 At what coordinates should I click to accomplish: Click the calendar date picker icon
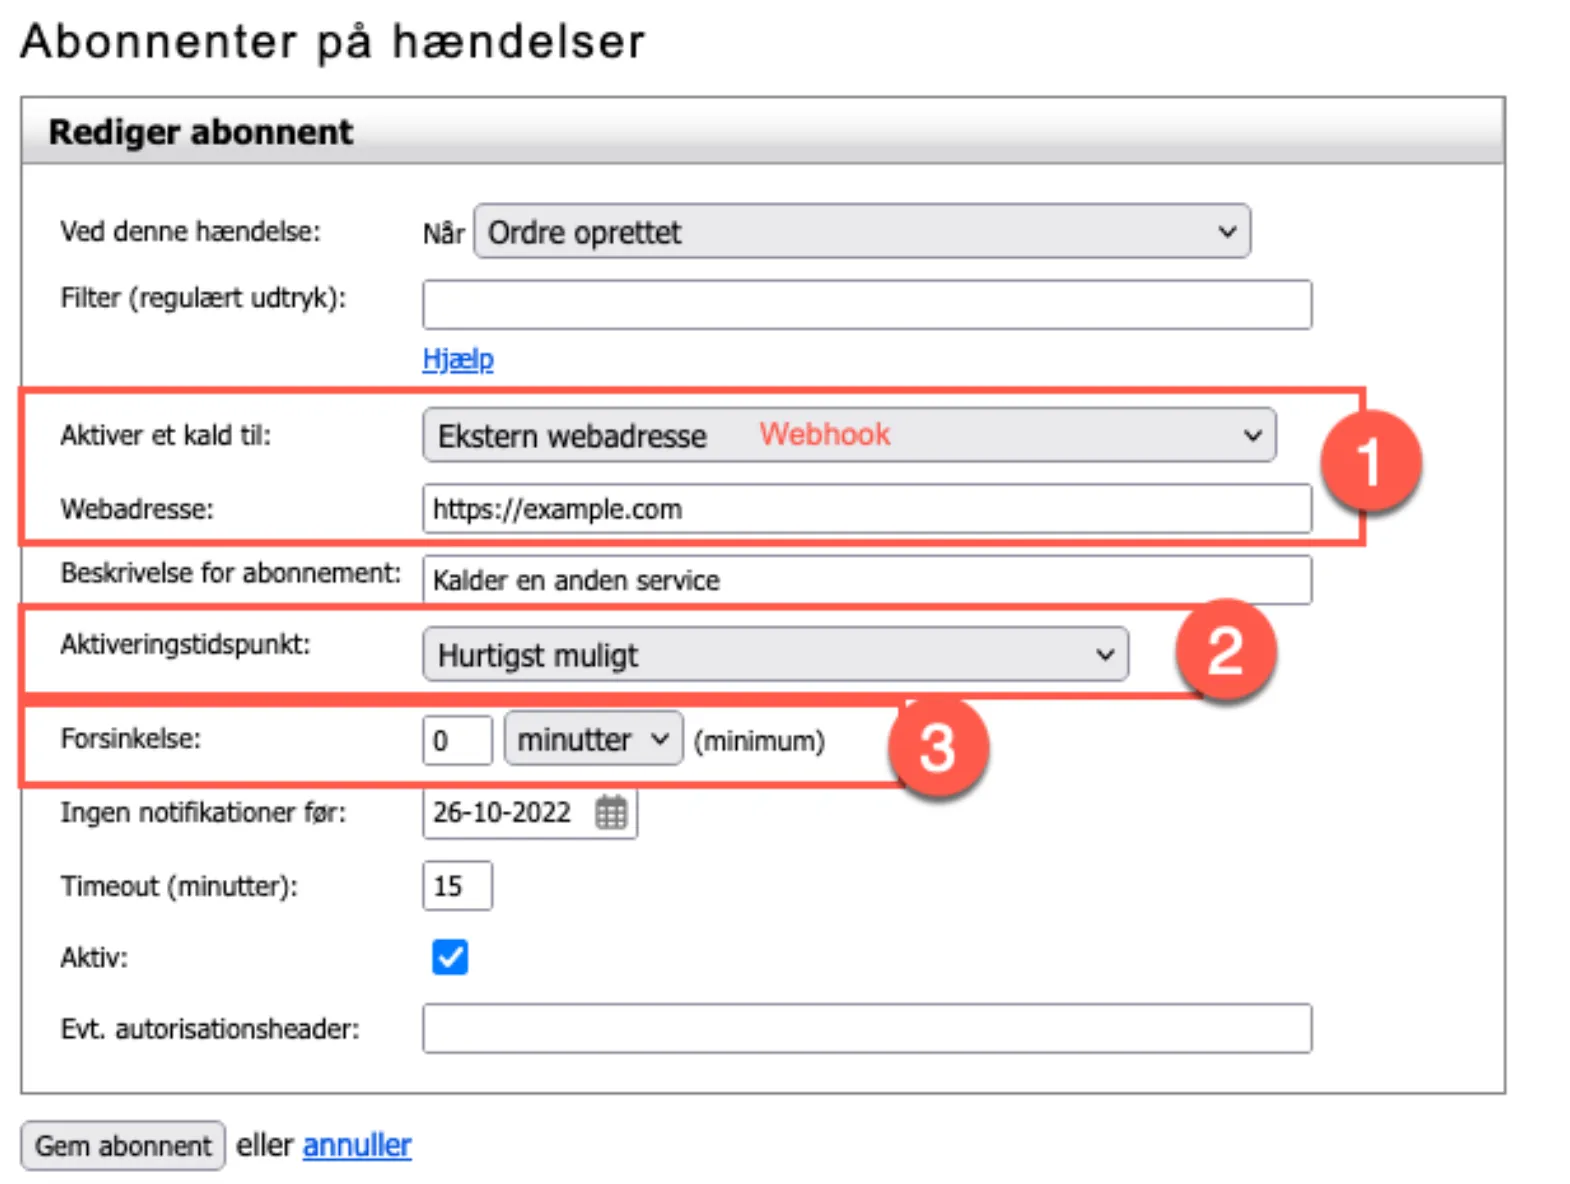(611, 812)
